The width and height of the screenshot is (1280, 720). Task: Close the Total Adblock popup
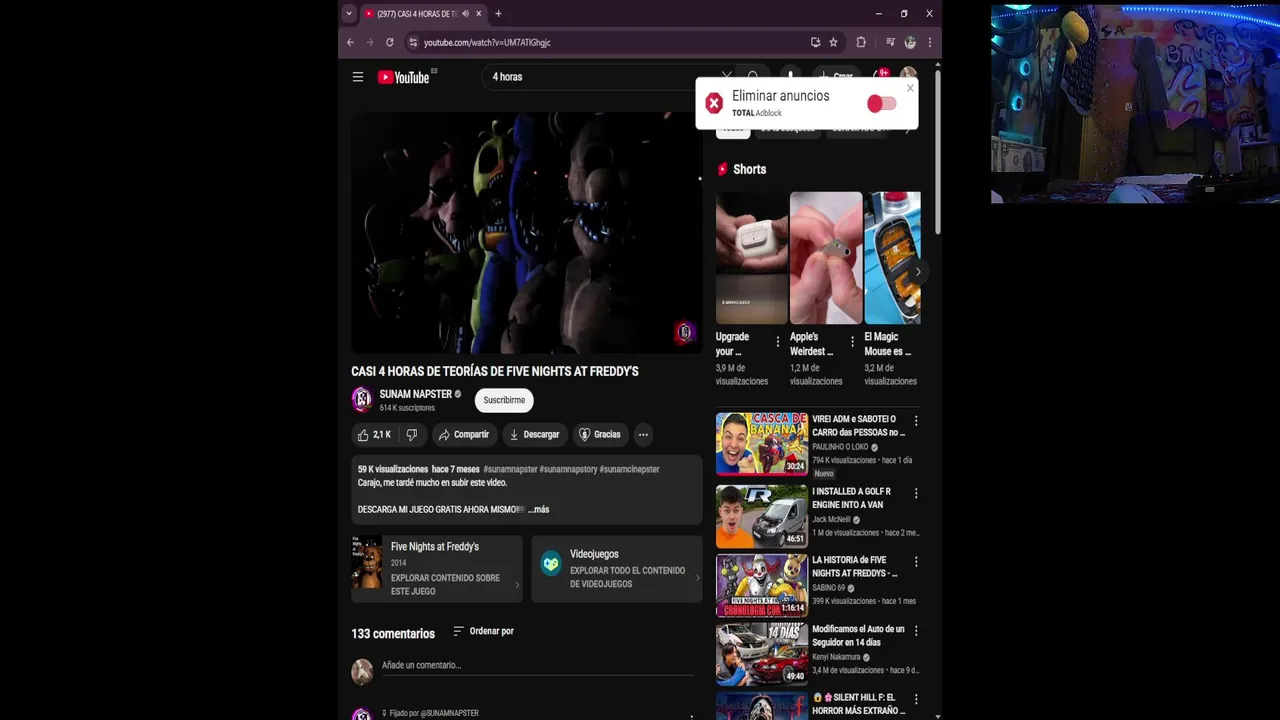[910, 88]
